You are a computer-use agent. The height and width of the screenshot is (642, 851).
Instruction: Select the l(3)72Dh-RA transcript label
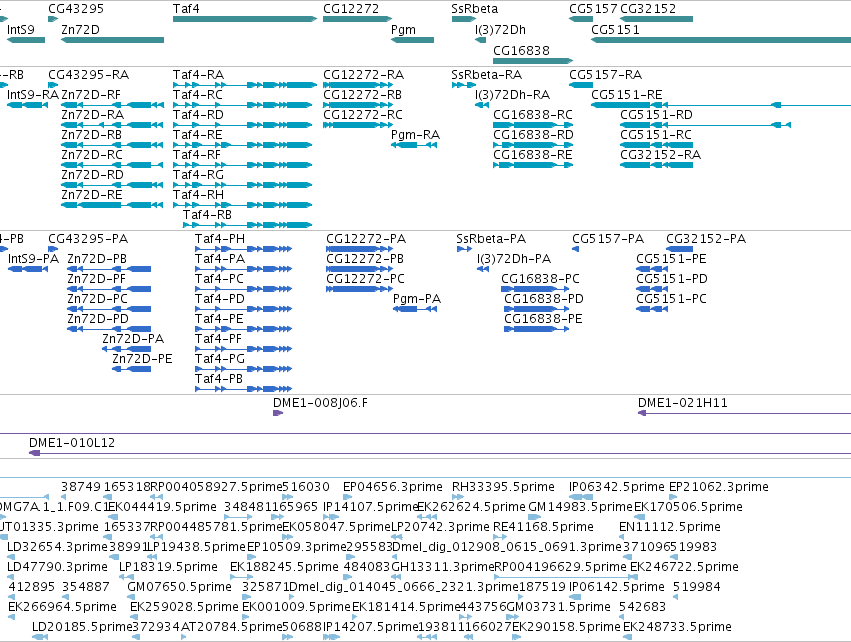[512, 94]
